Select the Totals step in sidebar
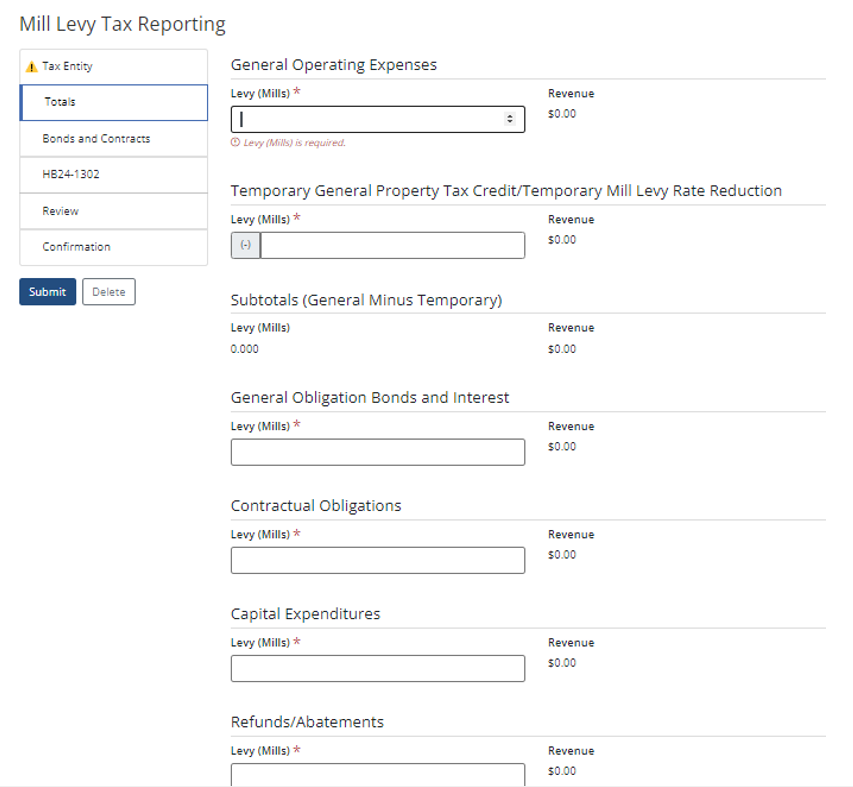Screen dimensions: 853x787 (x=58, y=102)
